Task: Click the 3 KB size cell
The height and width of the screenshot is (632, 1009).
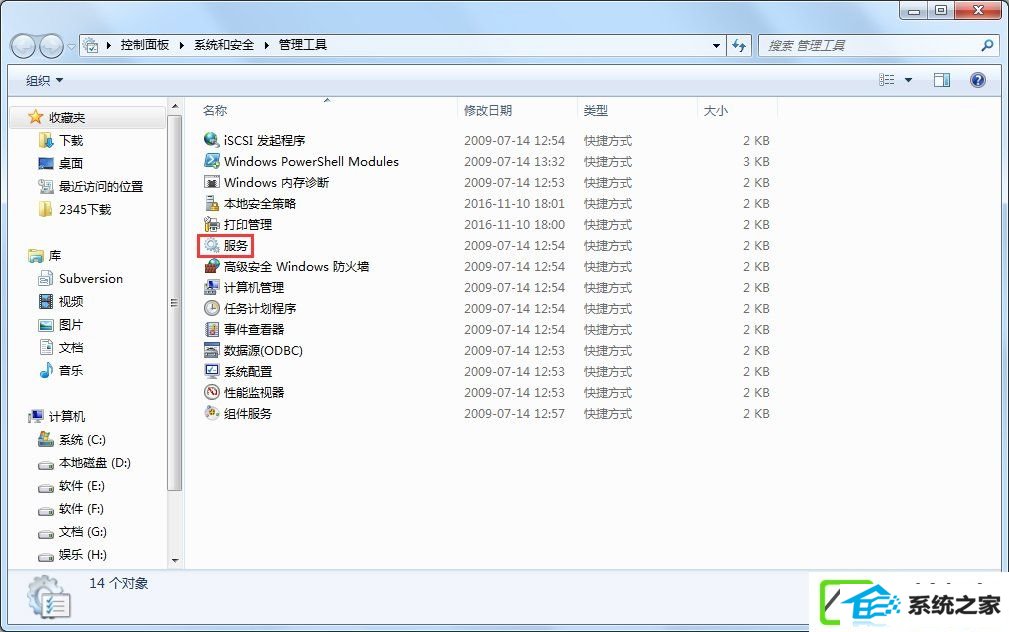Action: pos(756,162)
